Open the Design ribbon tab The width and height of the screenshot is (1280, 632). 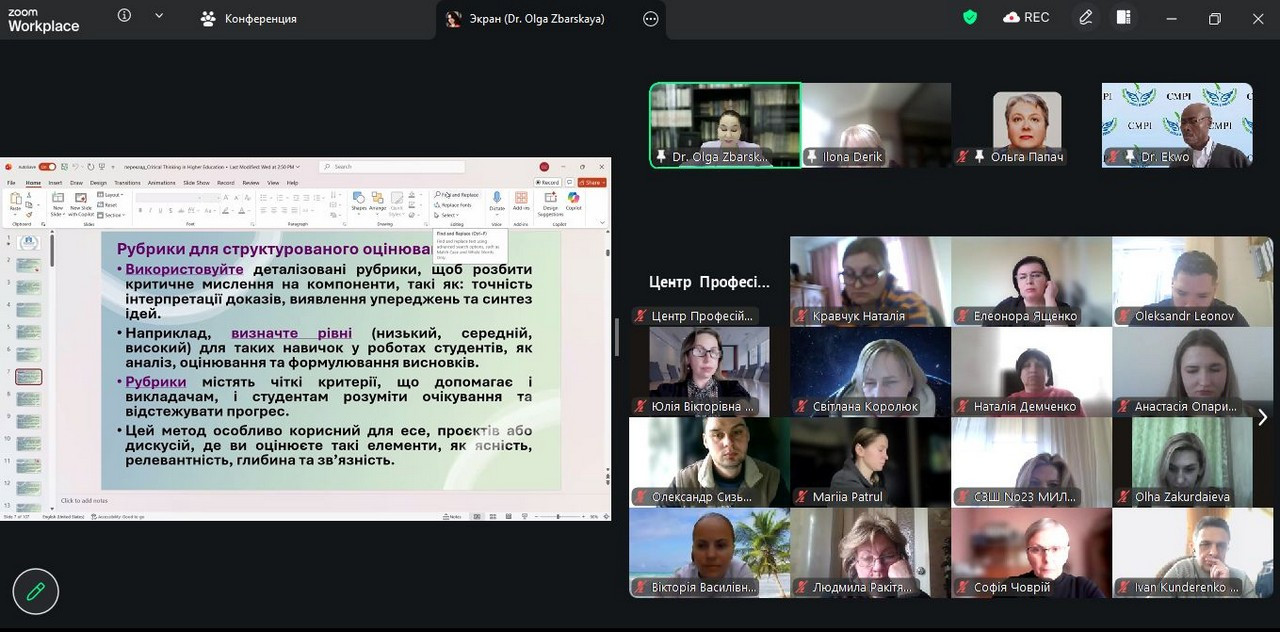click(98, 183)
